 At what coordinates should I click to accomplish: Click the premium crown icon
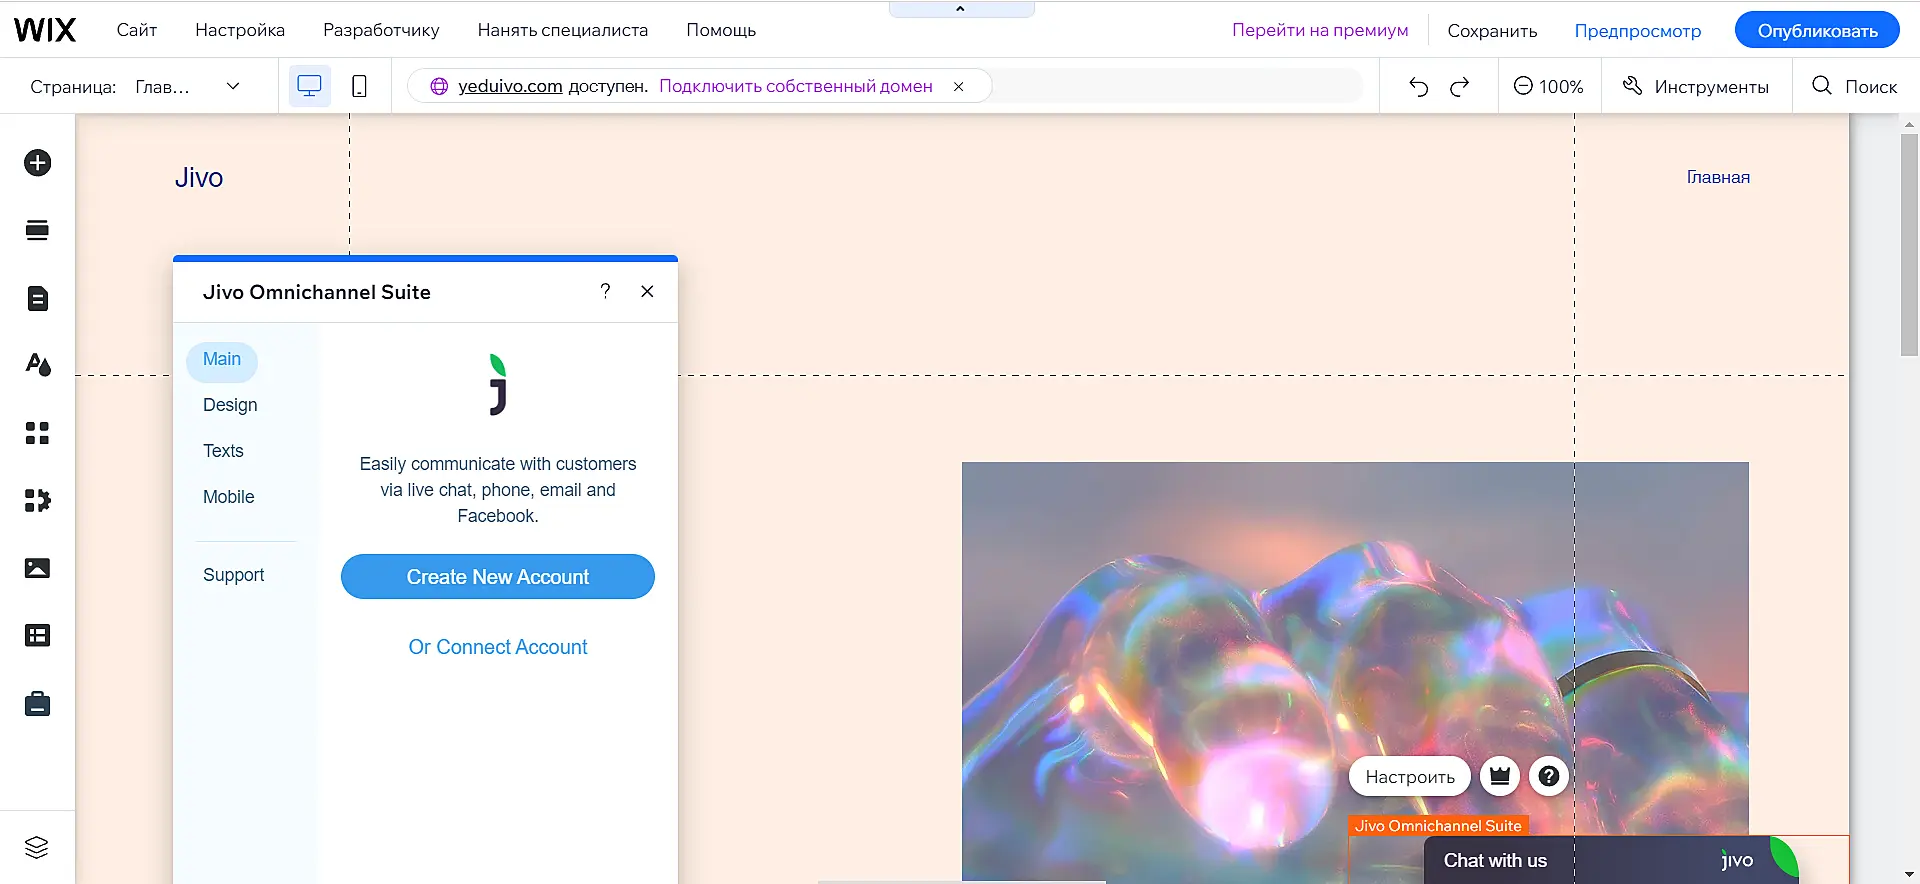[x=1499, y=776]
